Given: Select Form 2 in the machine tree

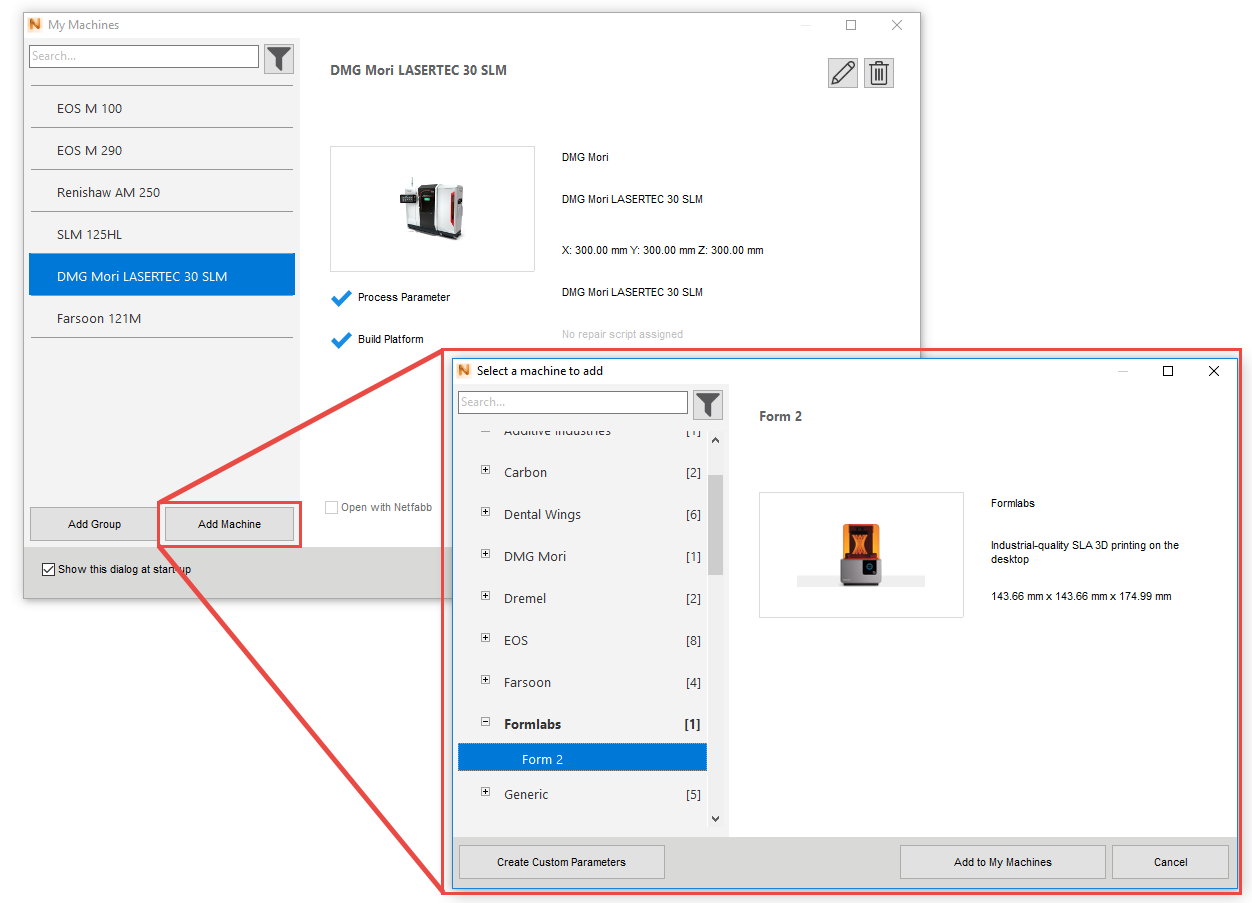Looking at the screenshot, I should click(582, 758).
